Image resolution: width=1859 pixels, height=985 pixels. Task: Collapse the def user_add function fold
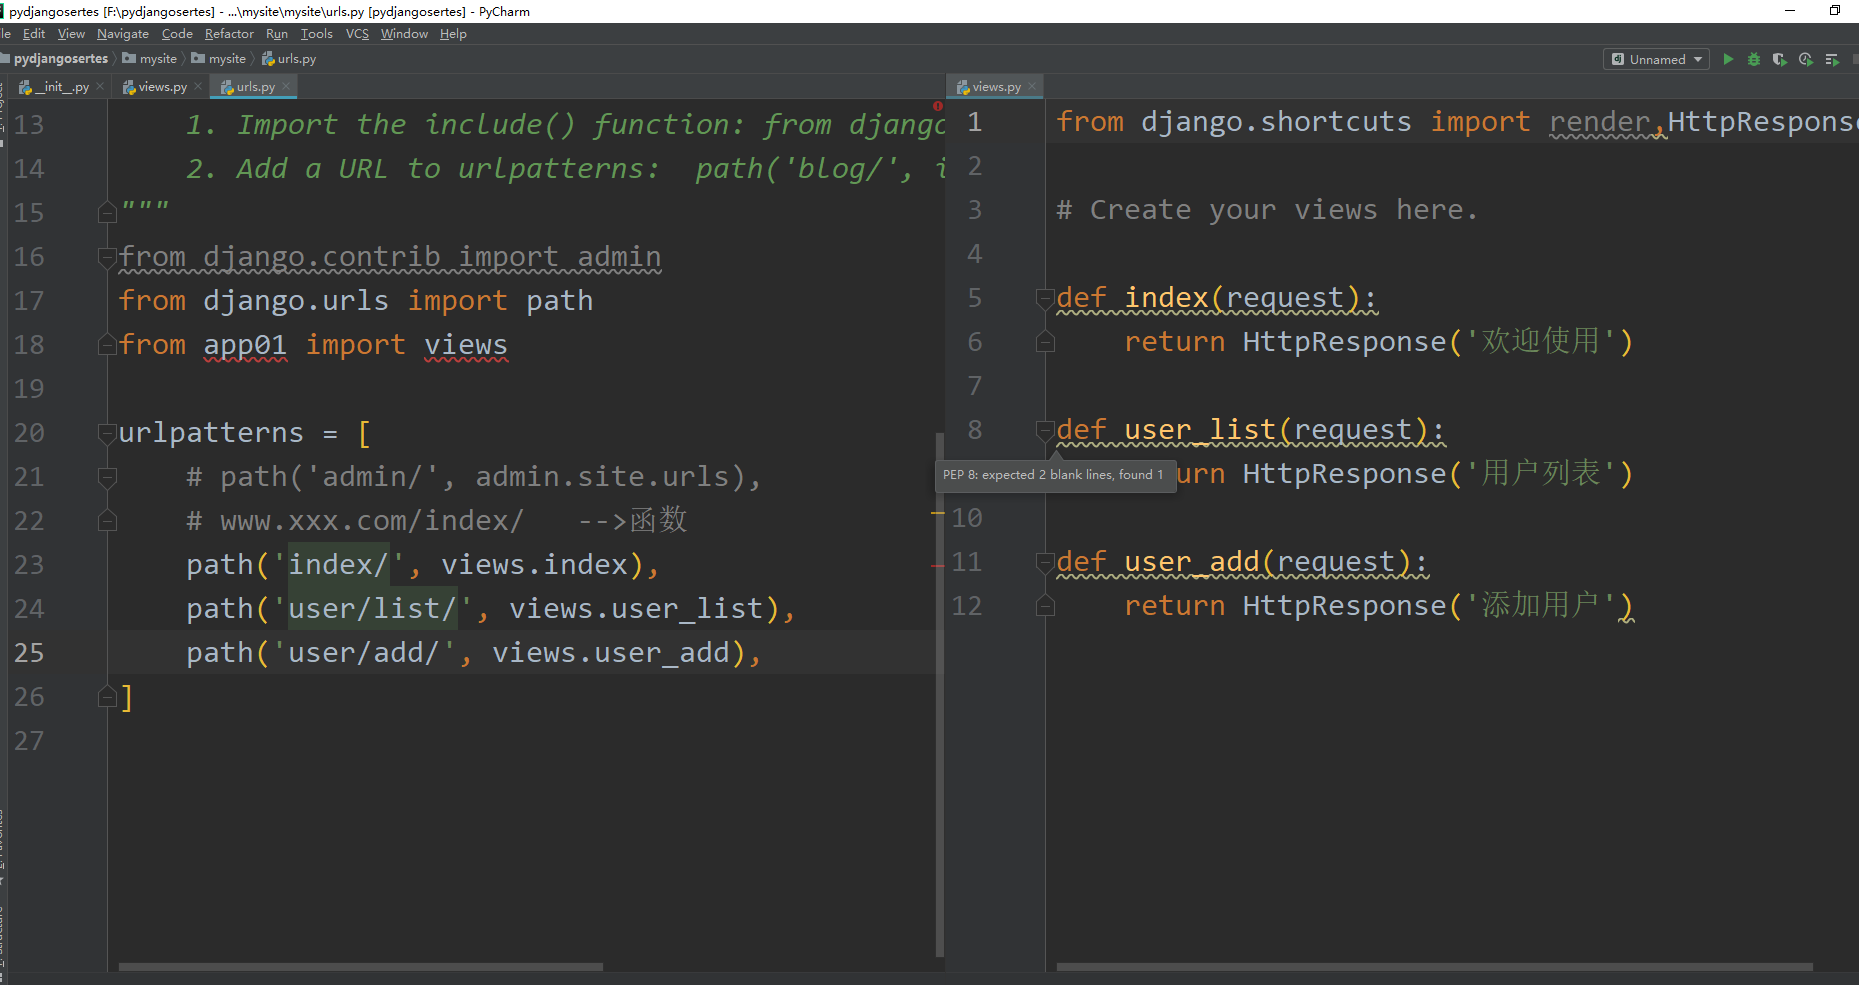(1045, 562)
